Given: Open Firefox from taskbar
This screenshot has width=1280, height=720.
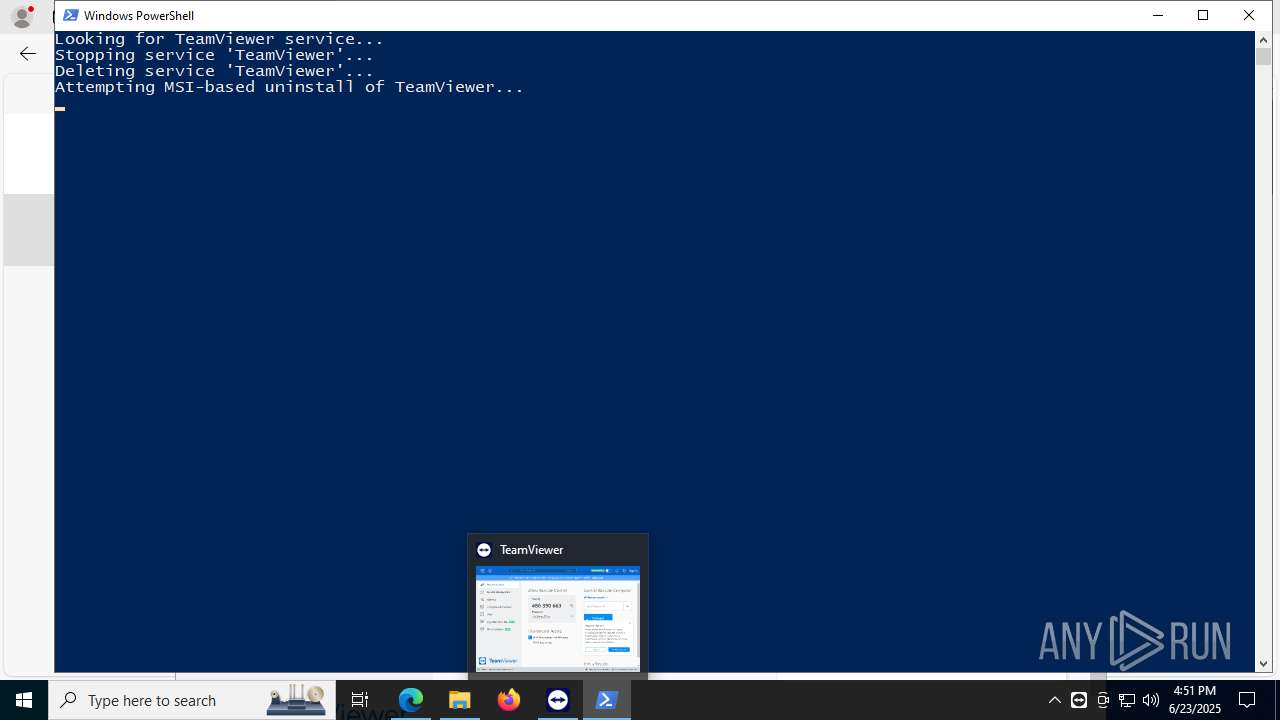Looking at the screenshot, I should coord(509,700).
